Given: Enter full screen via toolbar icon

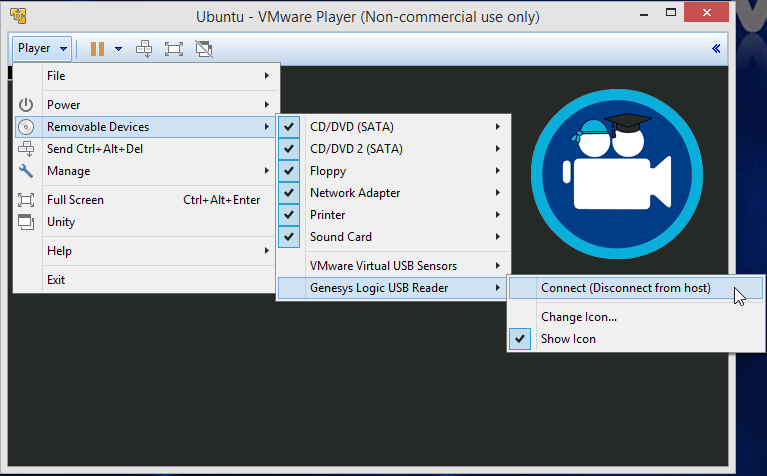Looking at the screenshot, I should point(174,48).
